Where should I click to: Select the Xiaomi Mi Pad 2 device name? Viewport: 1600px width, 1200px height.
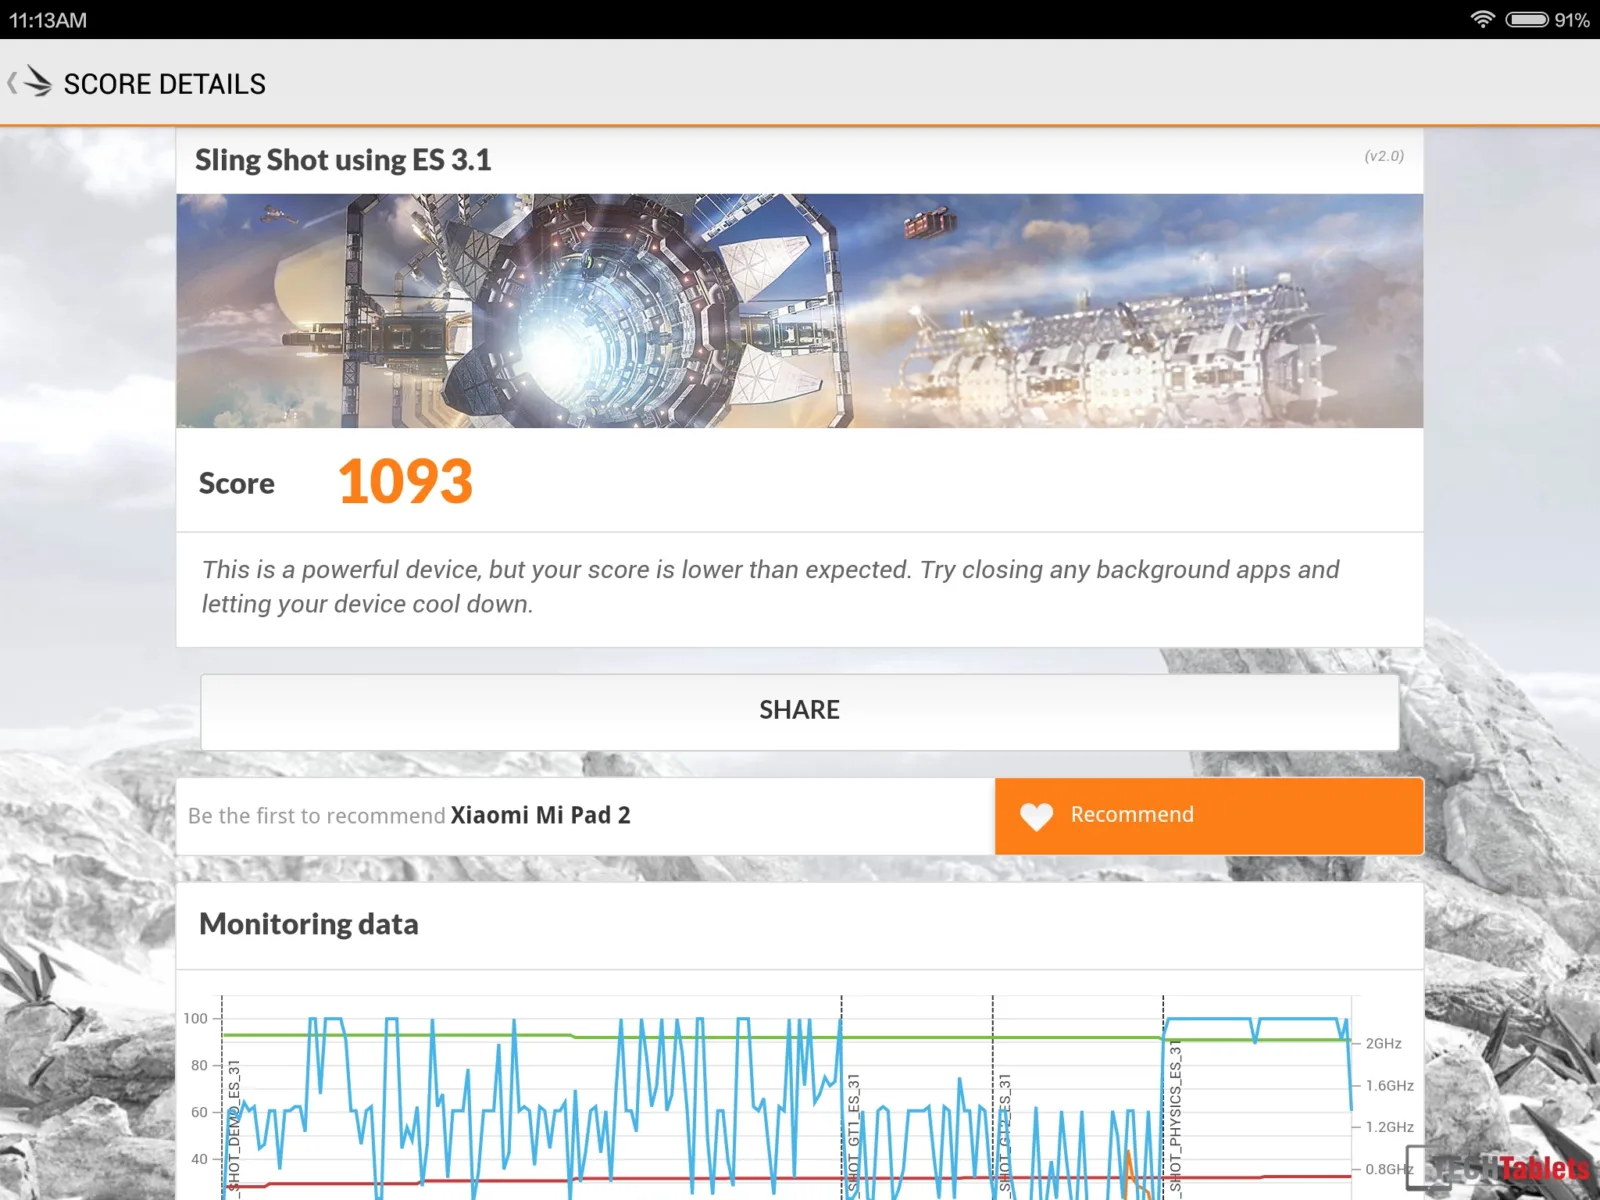541,815
